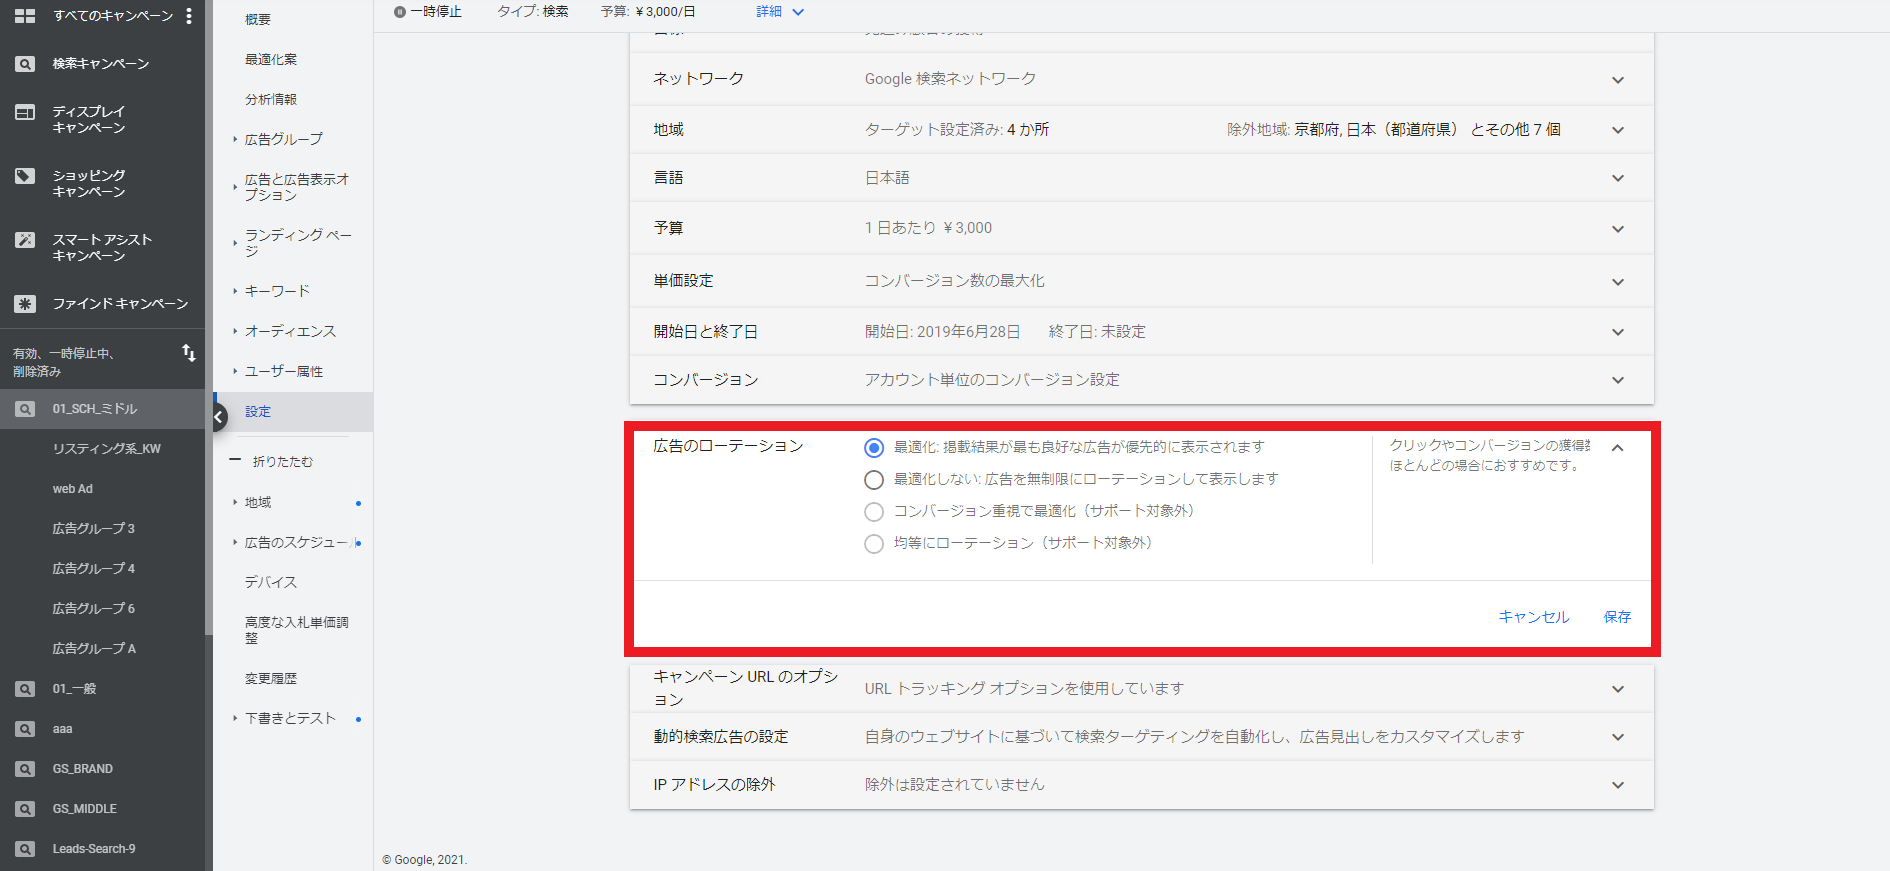The image size is (1890, 871).
Task: Open the 下書きとテスト menu item
Action: pyautogui.click(x=290, y=718)
